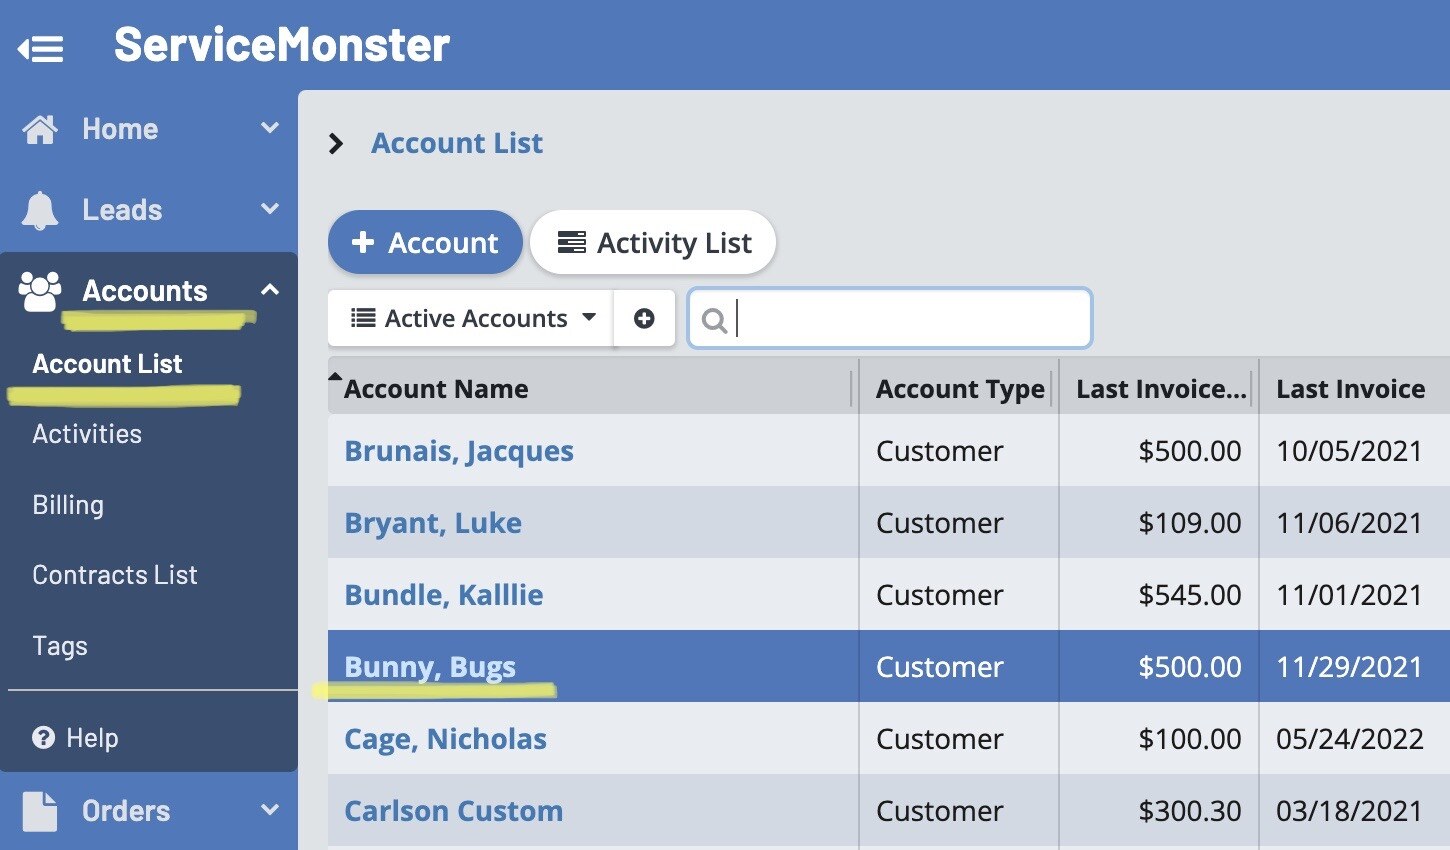Open Activities in the sidebar
This screenshot has width=1450, height=850.
(87, 434)
